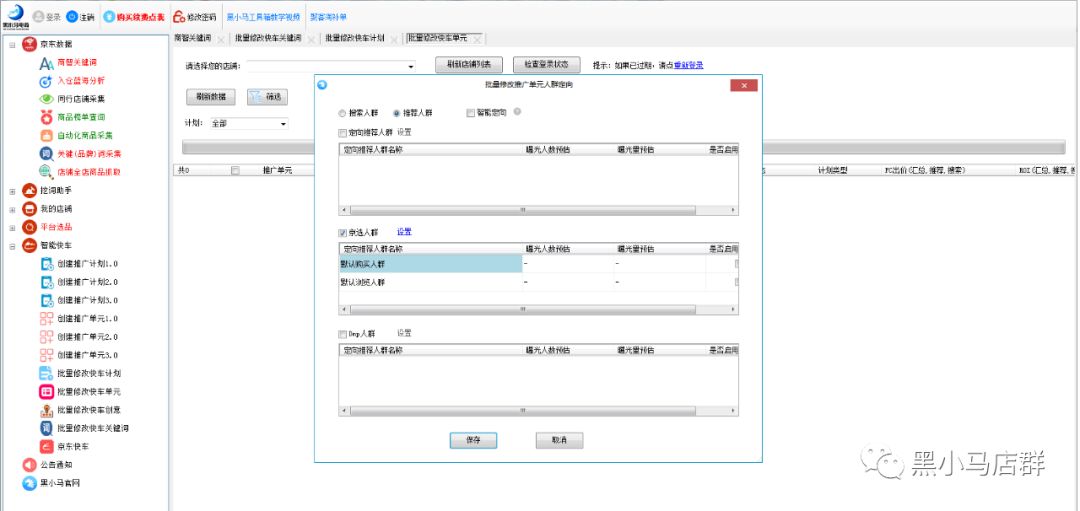Click the 京东快车 red icon
The height and width of the screenshot is (511, 1080).
pyautogui.click(x=46, y=446)
